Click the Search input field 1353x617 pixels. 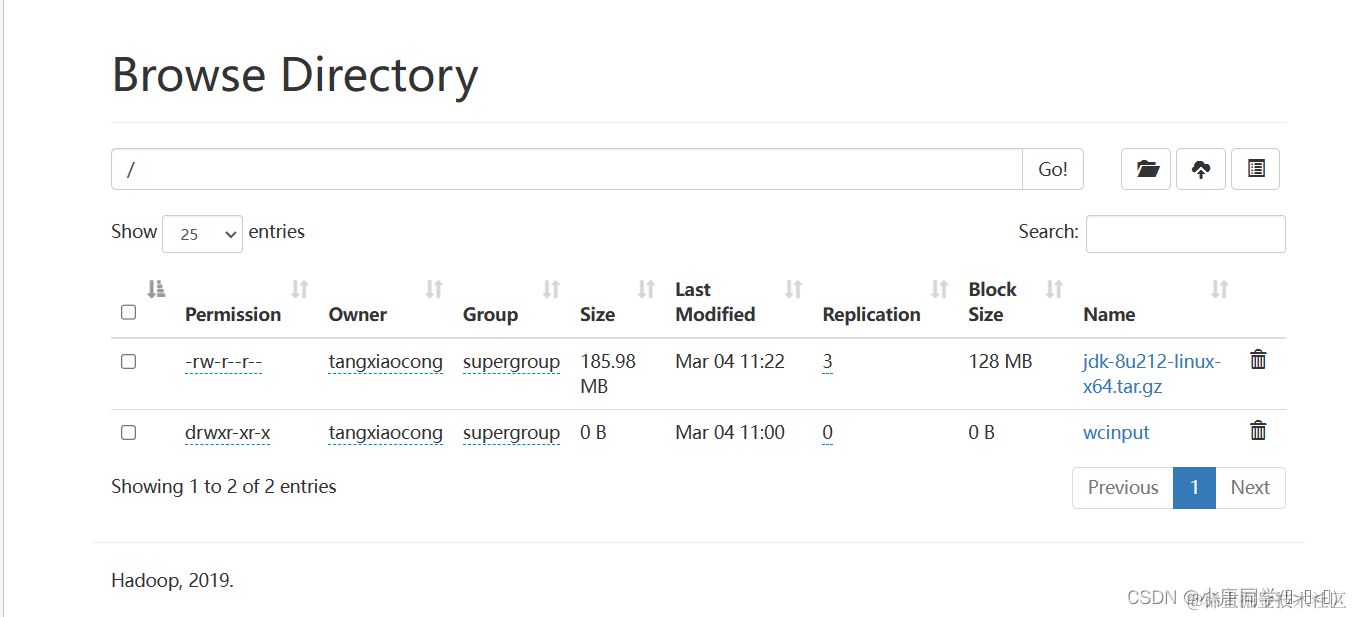pos(1186,234)
